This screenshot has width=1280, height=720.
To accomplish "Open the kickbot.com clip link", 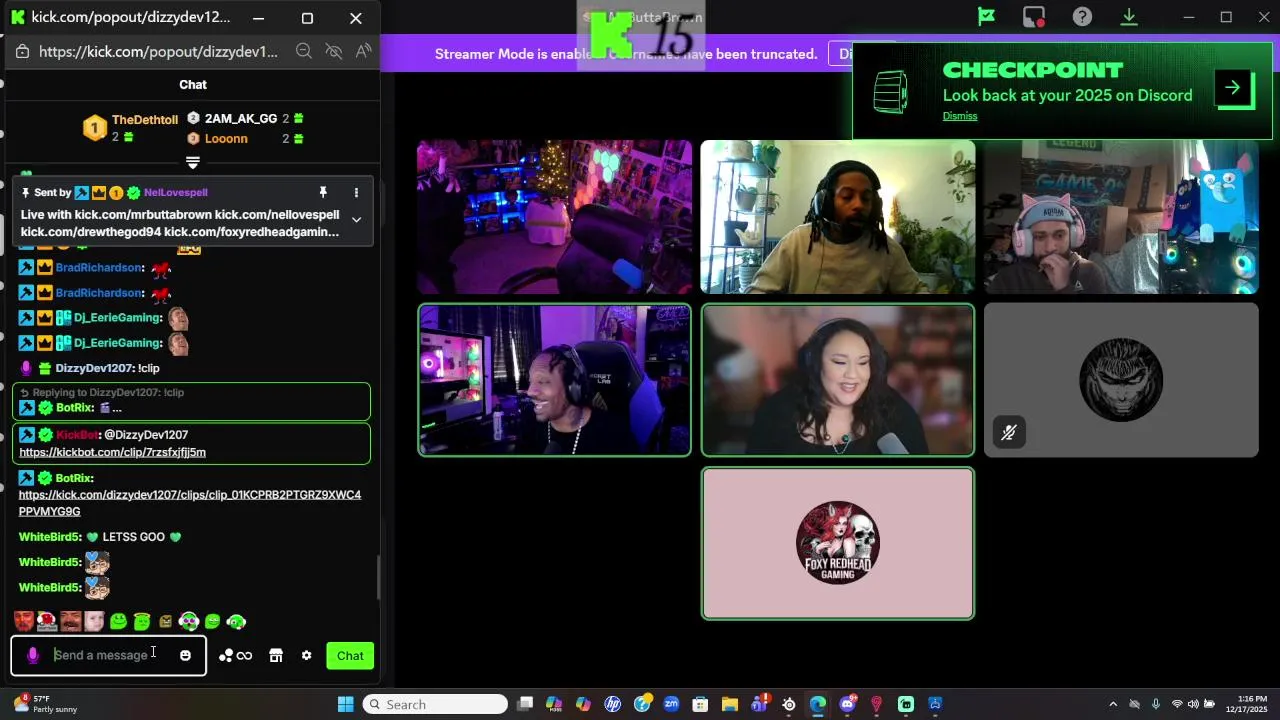I will click(x=112, y=452).
